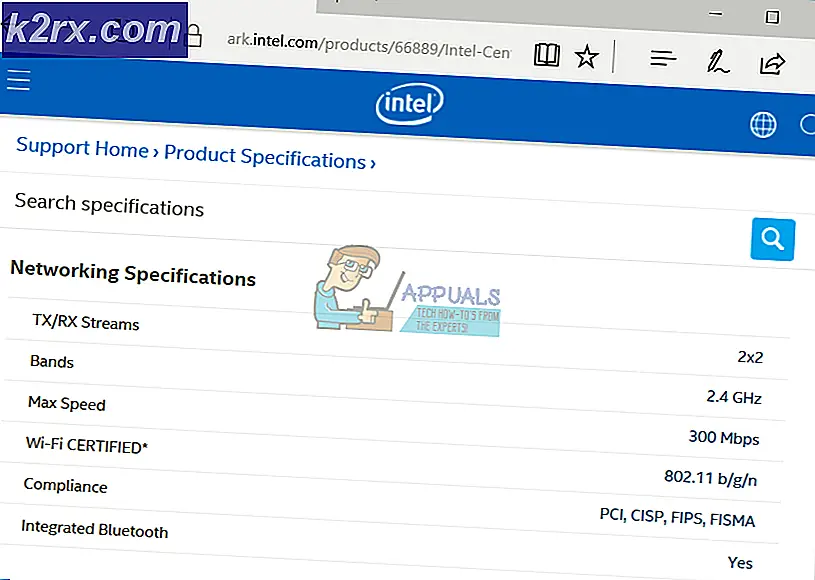Open the Hub three-lines icon
Viewport: 815px width, 580px height.
tap(663, 59)
